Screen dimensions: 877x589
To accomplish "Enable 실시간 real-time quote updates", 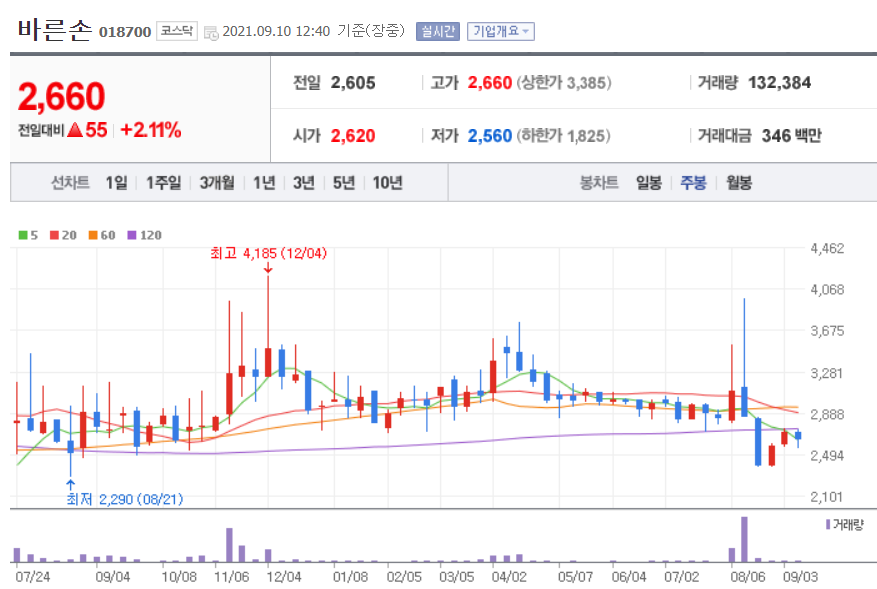I will pos(437,31).
